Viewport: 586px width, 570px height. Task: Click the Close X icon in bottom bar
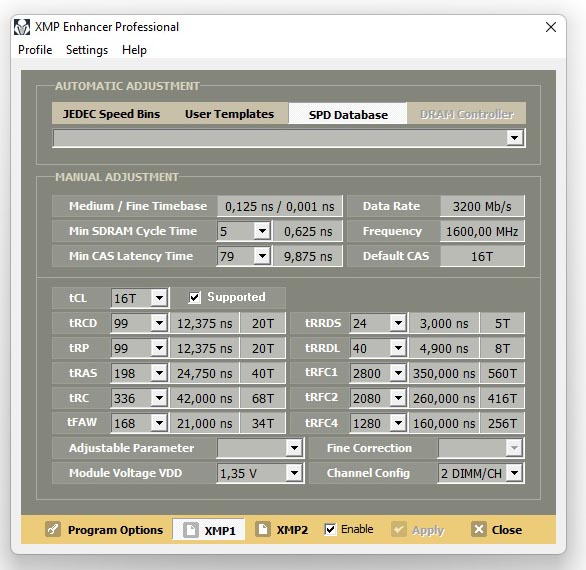click(478, 529)
